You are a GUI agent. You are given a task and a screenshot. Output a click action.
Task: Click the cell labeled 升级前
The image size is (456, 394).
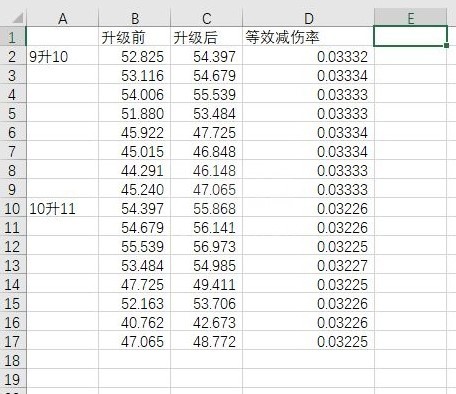(135, 37)
